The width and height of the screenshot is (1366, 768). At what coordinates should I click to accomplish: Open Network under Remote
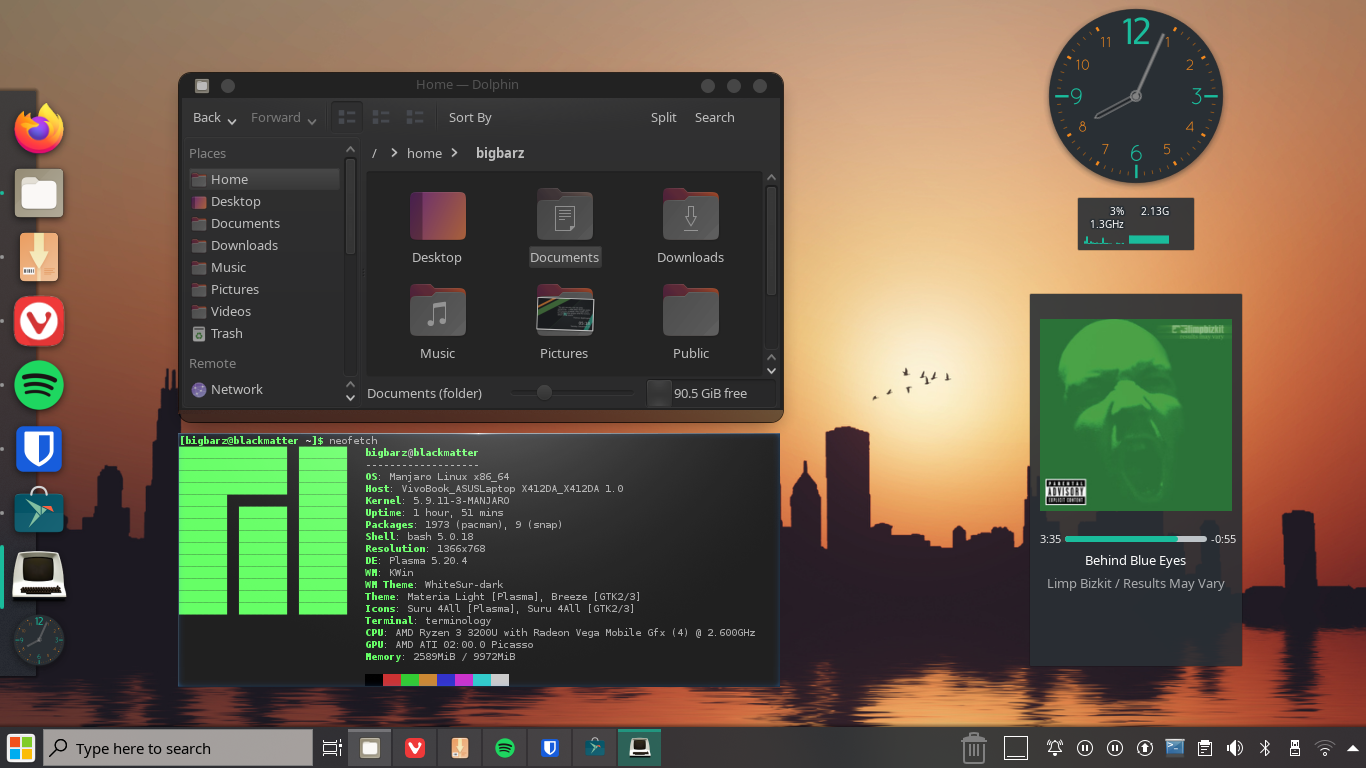coord(264,389)
